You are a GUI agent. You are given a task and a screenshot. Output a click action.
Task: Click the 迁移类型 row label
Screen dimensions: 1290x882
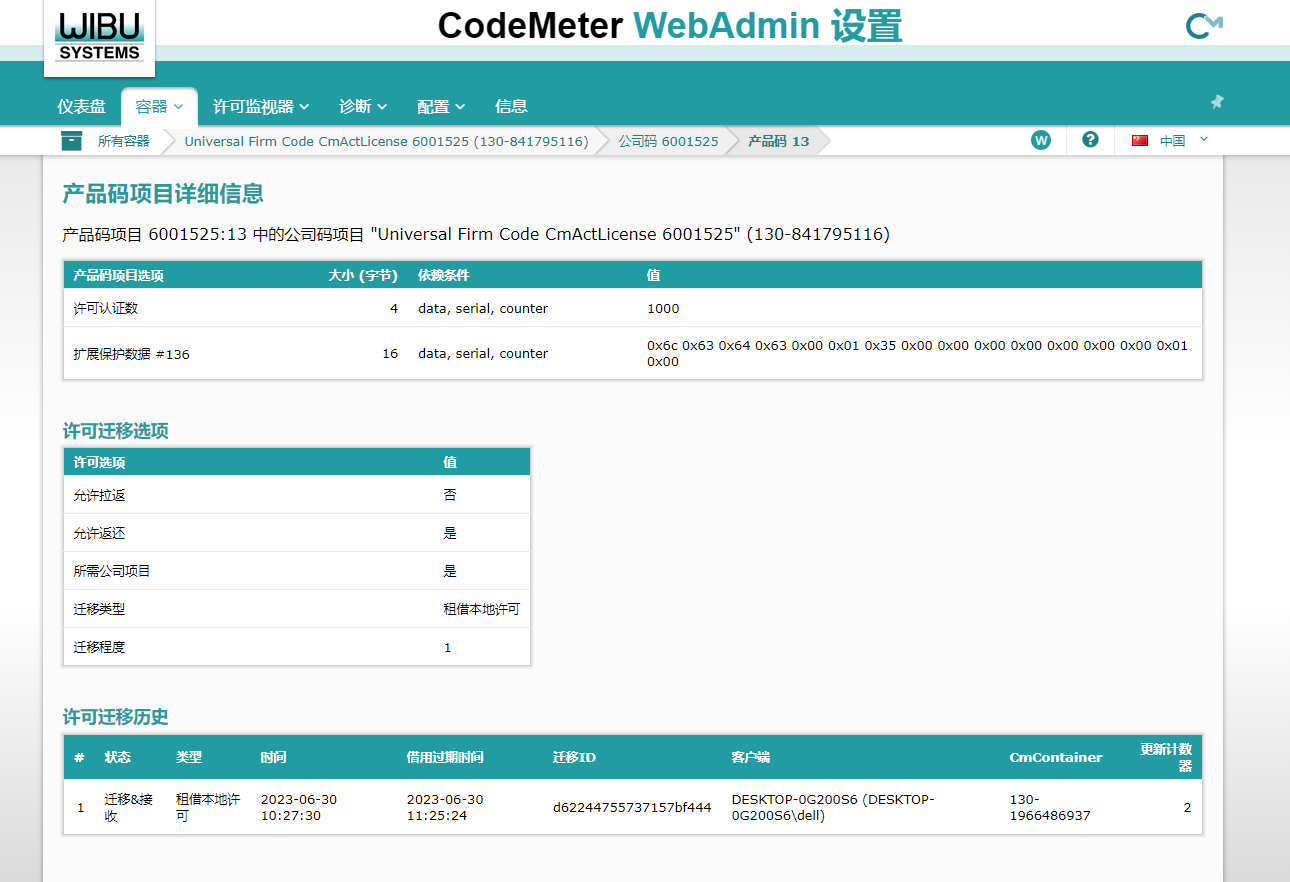pos(99,609)
